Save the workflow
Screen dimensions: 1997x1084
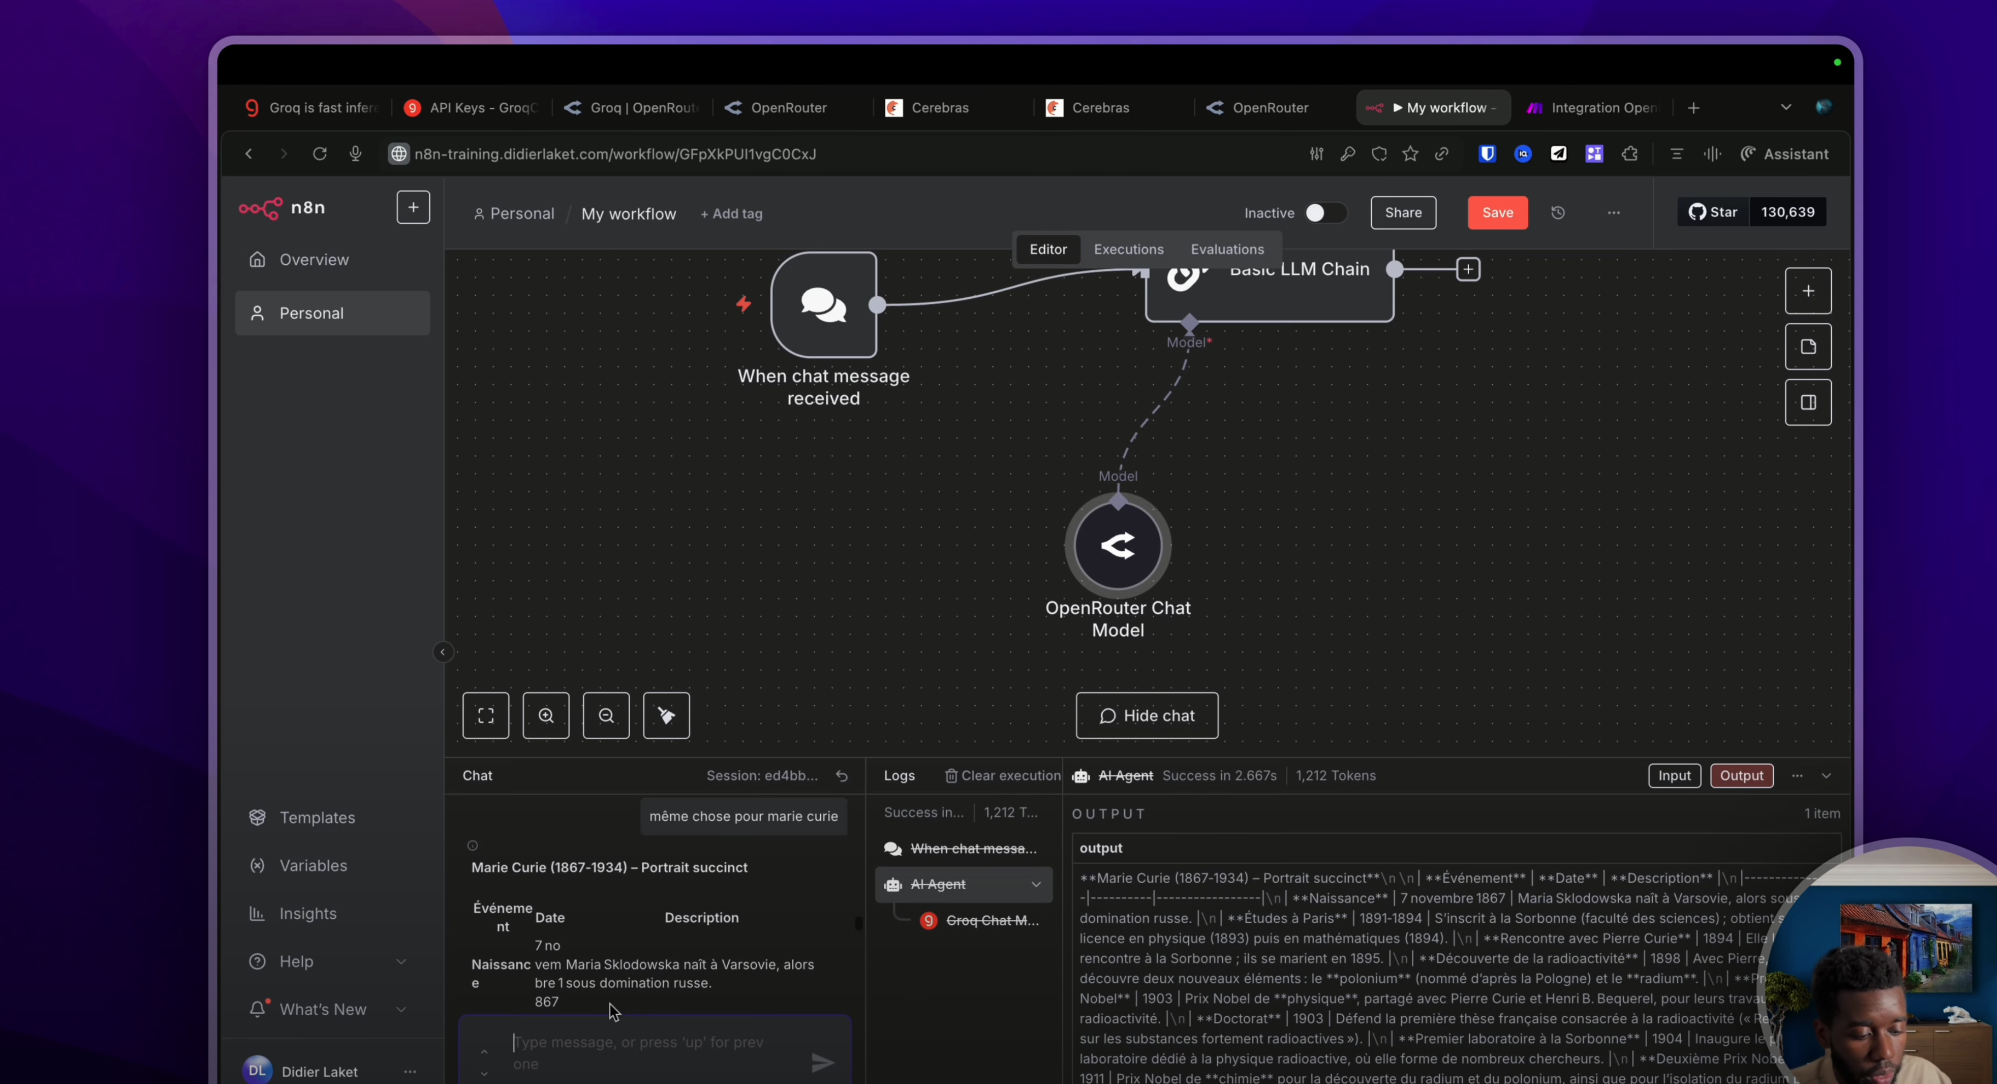point(1497,213)
